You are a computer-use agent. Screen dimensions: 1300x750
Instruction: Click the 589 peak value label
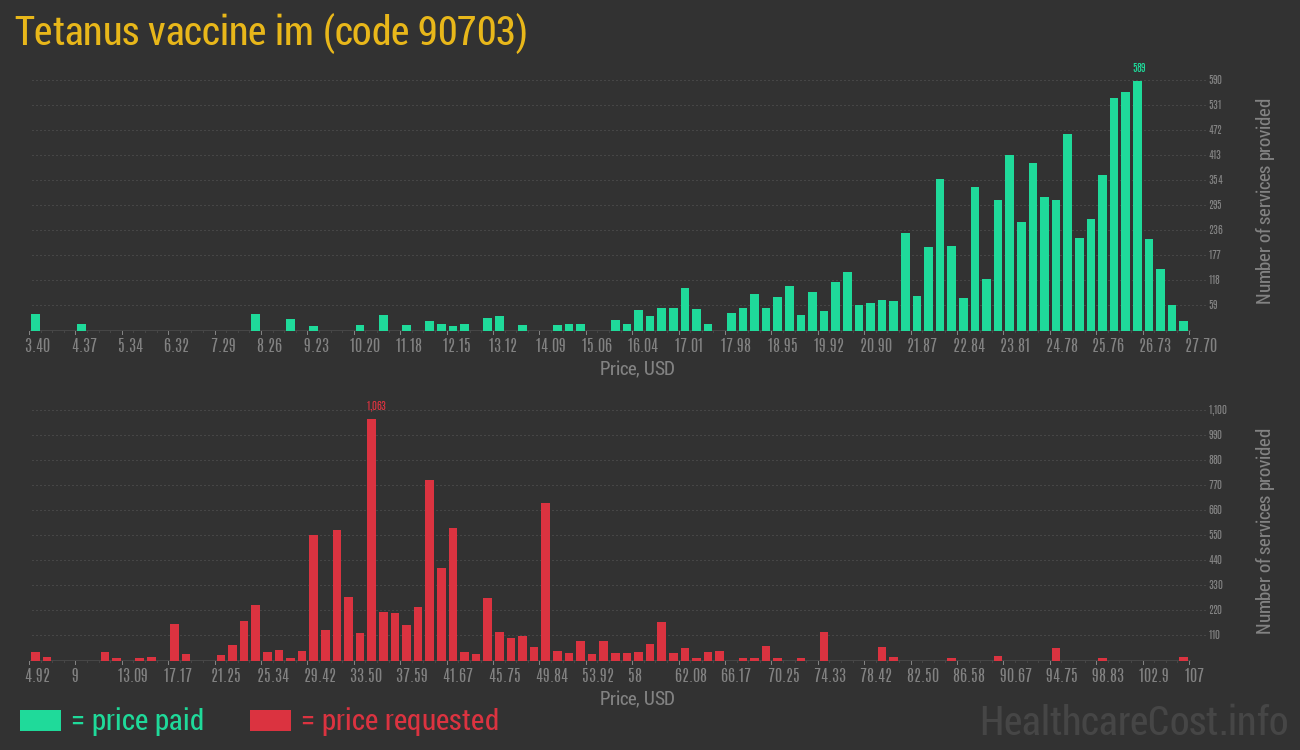coord(1138,68)
